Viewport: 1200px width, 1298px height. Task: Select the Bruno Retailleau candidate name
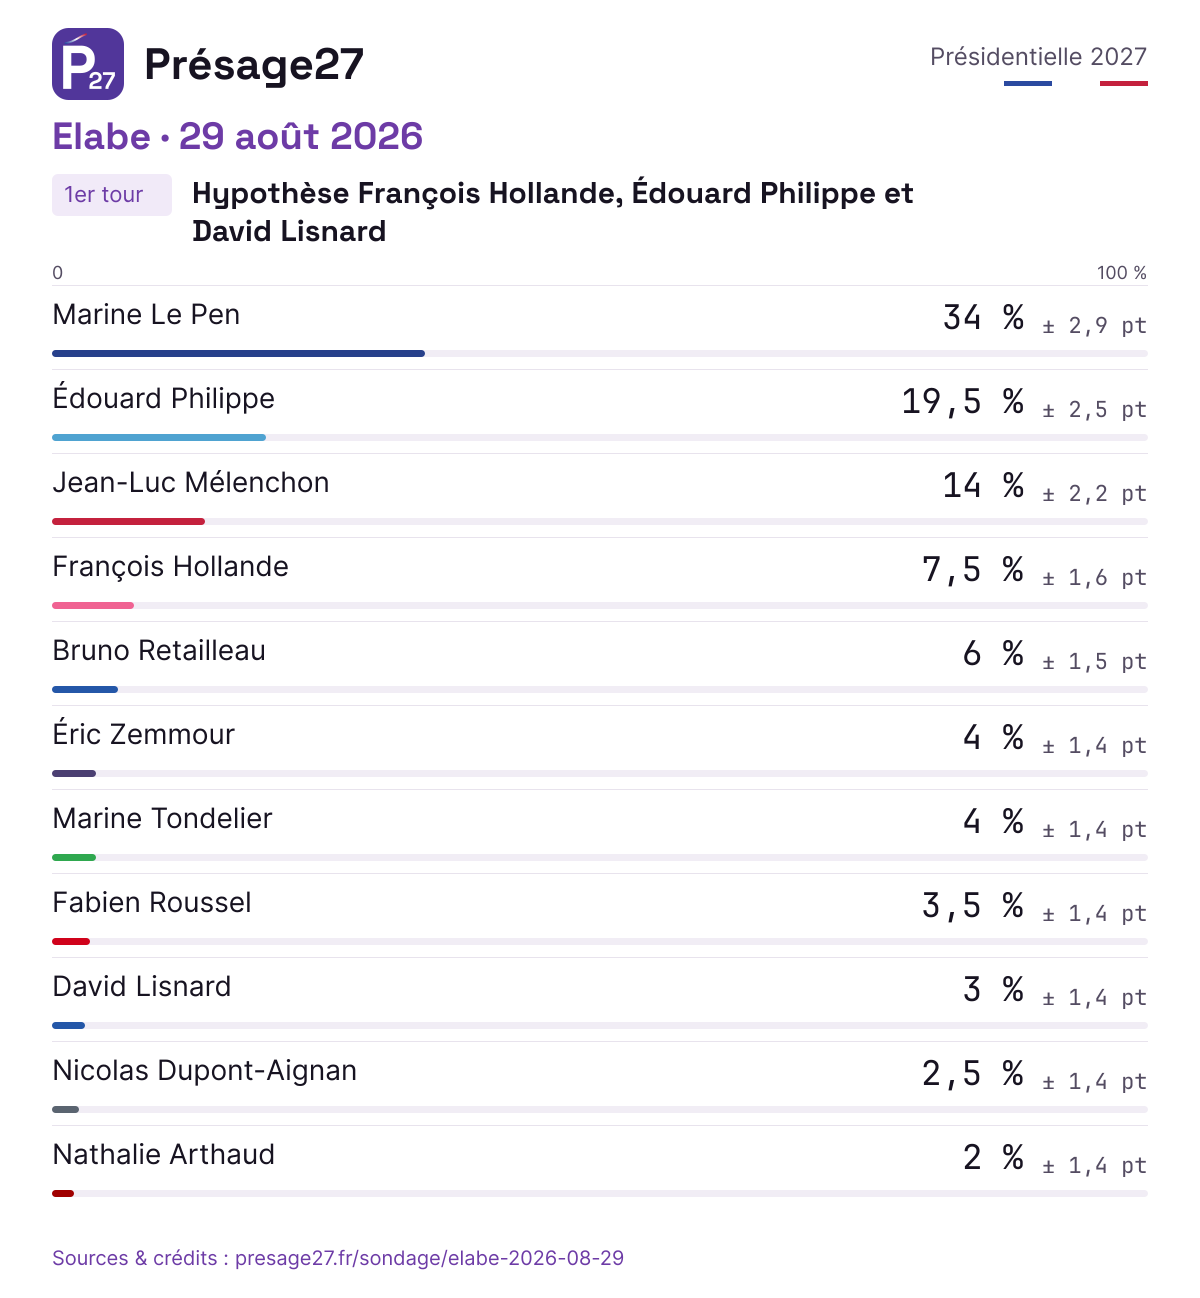pyautogui.click(x=159, y=651)
